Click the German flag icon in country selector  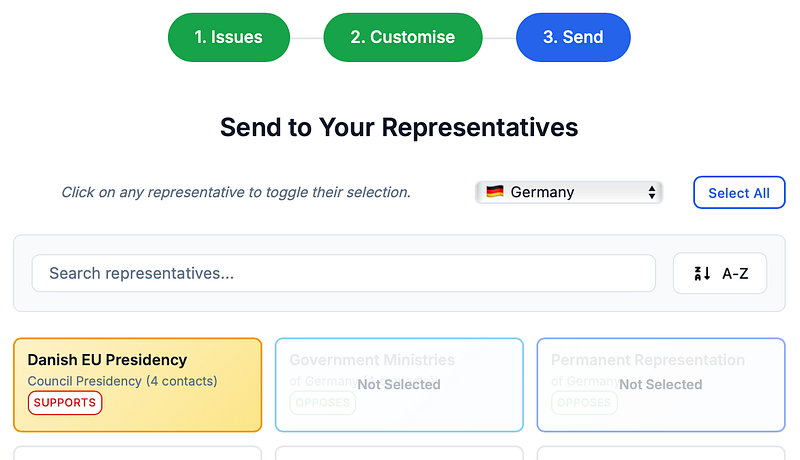click(494, 192)
